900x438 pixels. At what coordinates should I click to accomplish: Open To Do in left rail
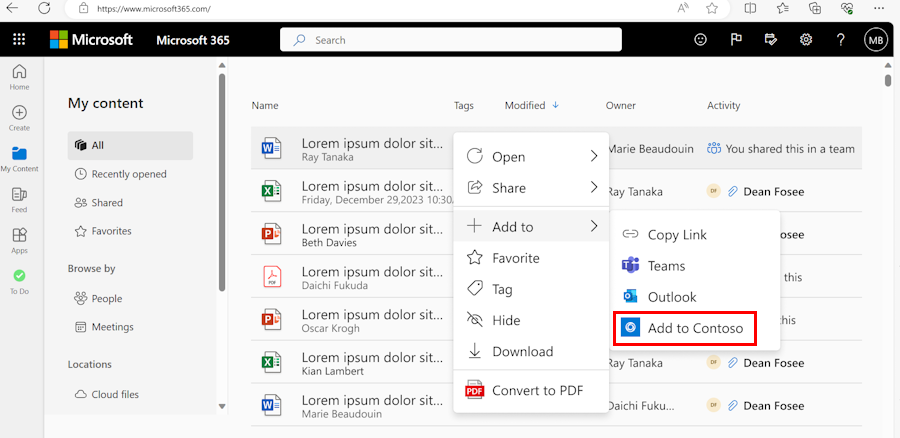click(19, 282)
